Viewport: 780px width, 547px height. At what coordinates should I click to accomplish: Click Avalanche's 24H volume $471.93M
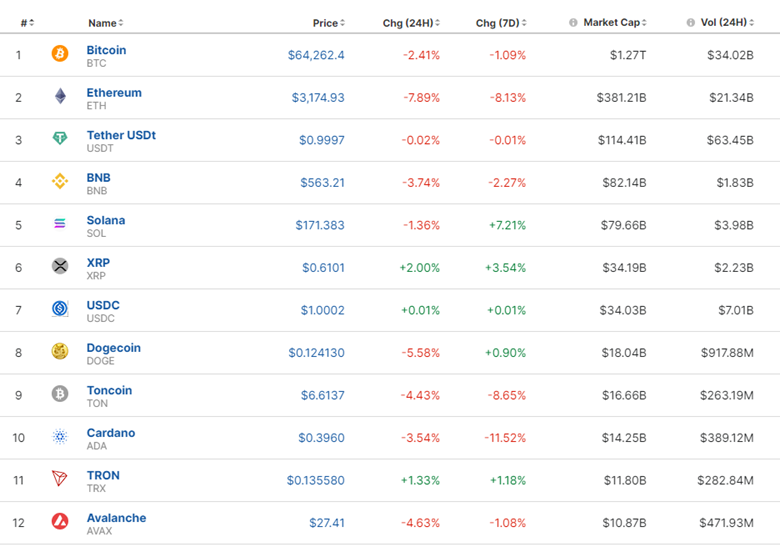pos(726,523)
